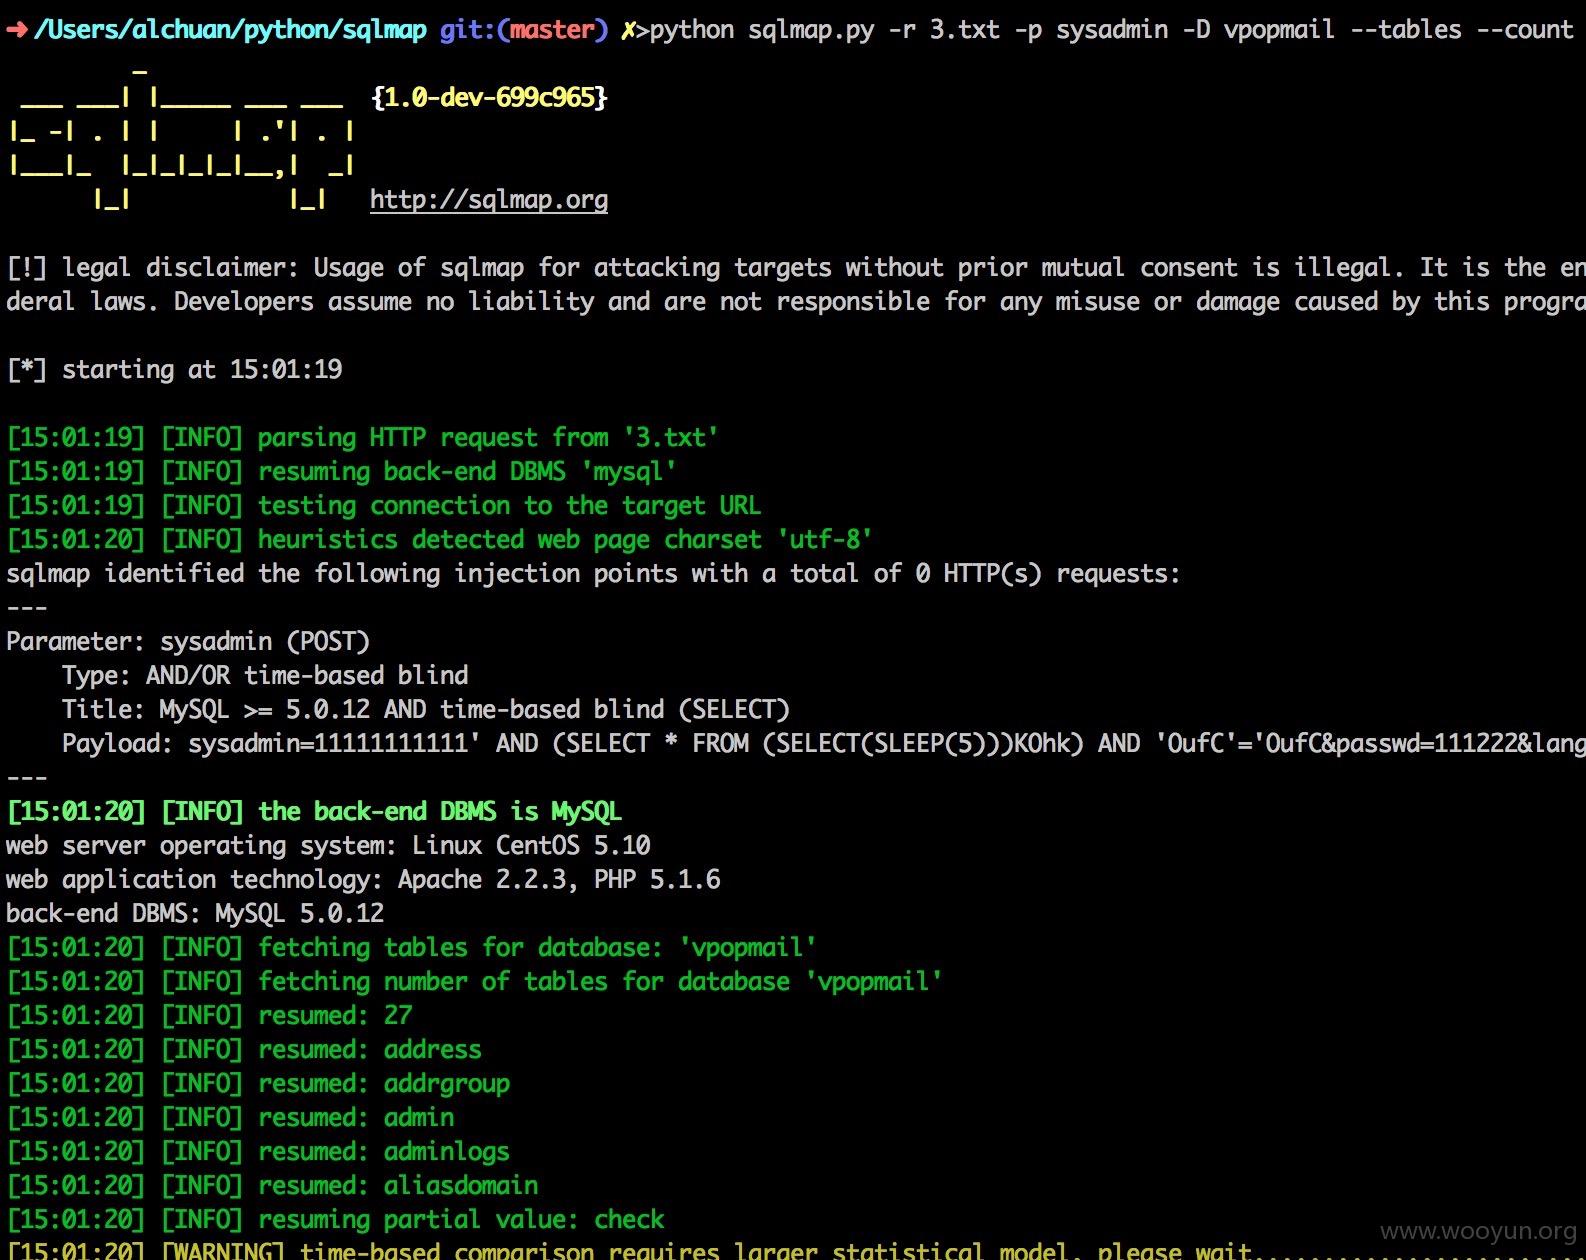Image resolution: width=1586 pixels, height=1260 pixels.
Task: Click the /Users/alchuan/python/sqlmap path in prompt
Action: tap(231, 30)
